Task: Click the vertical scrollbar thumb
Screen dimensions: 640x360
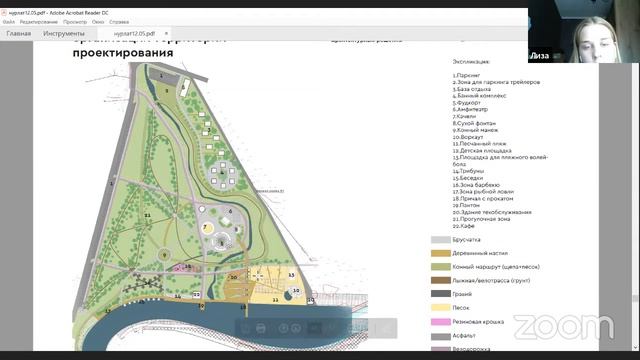Action: [636, 298]
